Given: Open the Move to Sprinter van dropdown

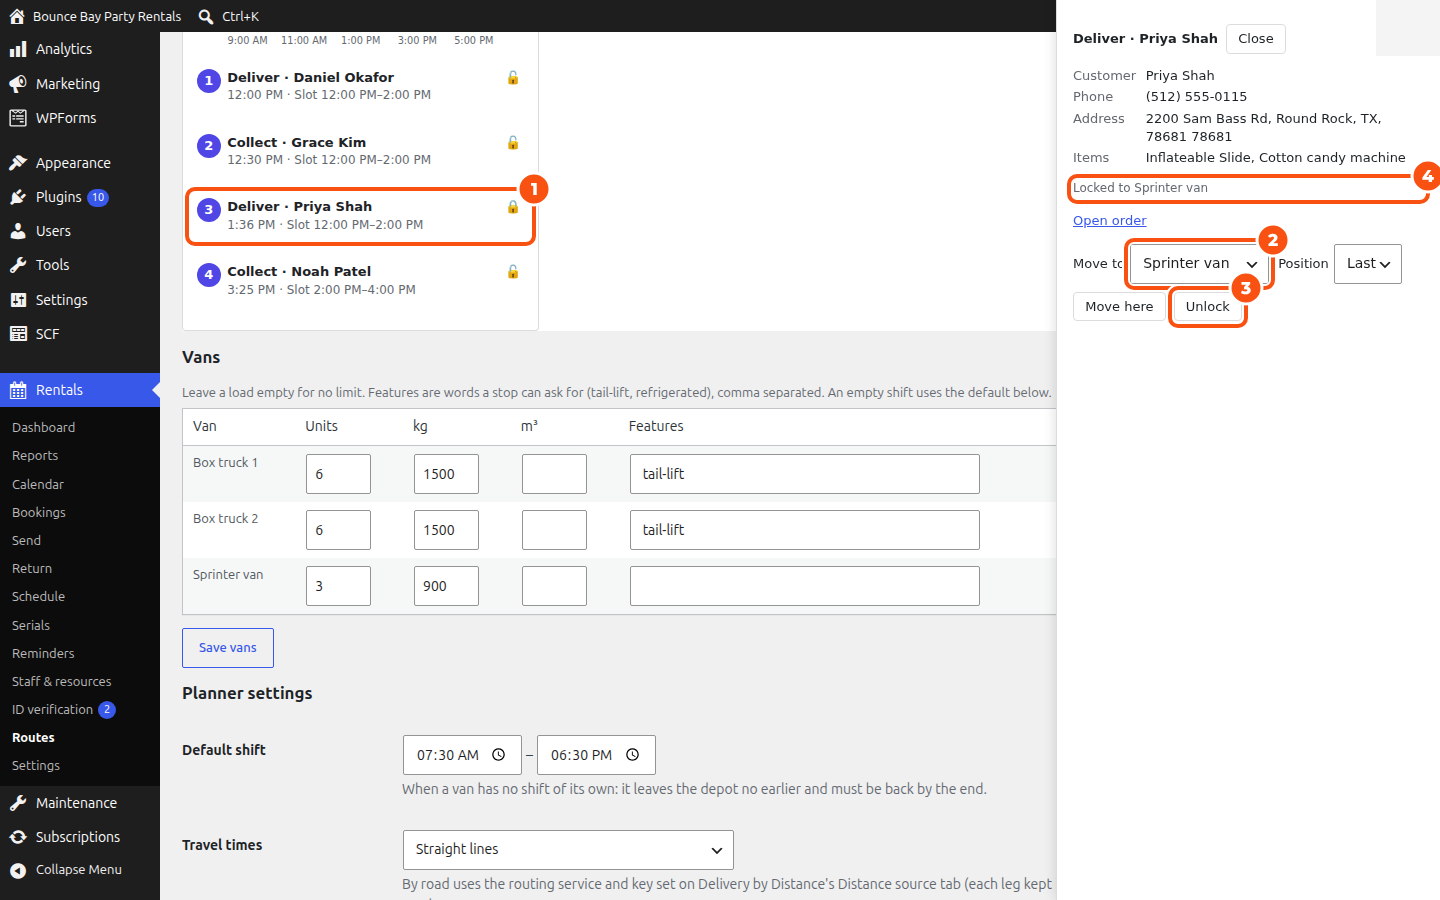Looking at the screenshot, I should 1199,264.
